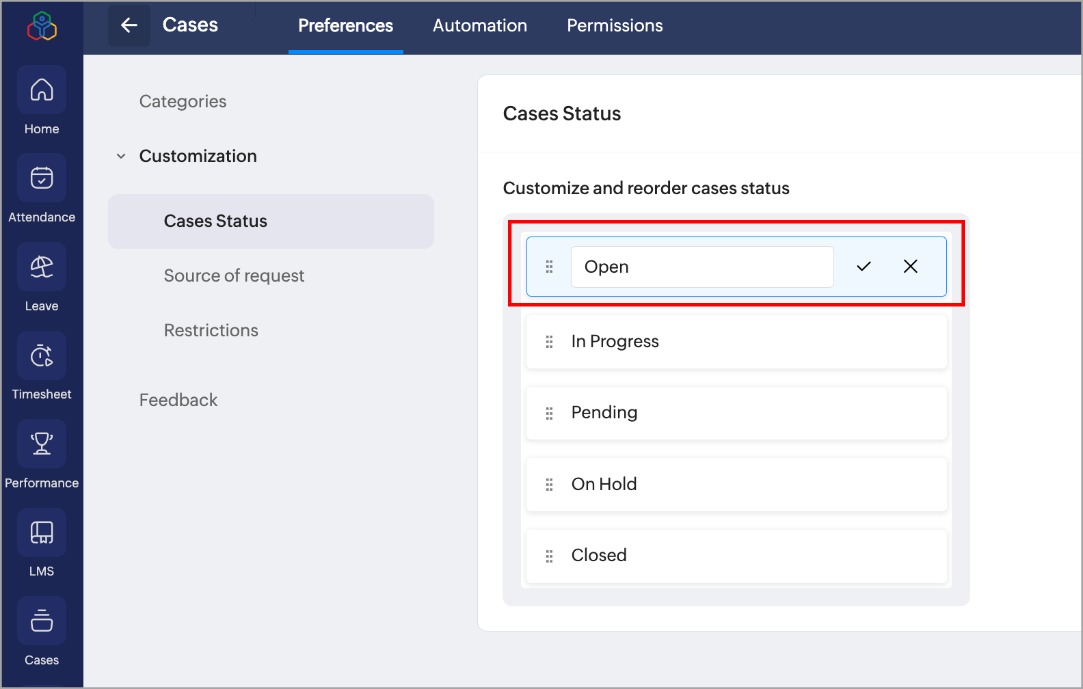
Task: Switch to the Permissions tab
Action: click(x=614, y=26)
